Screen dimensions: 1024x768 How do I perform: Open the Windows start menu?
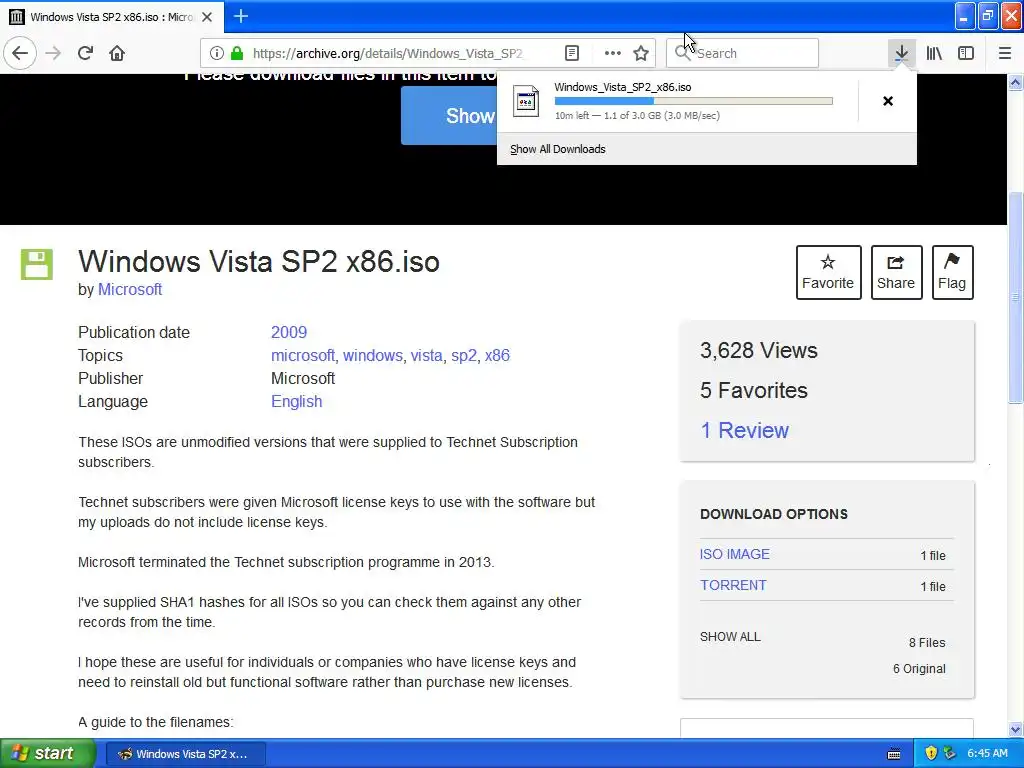coord(47,754)
